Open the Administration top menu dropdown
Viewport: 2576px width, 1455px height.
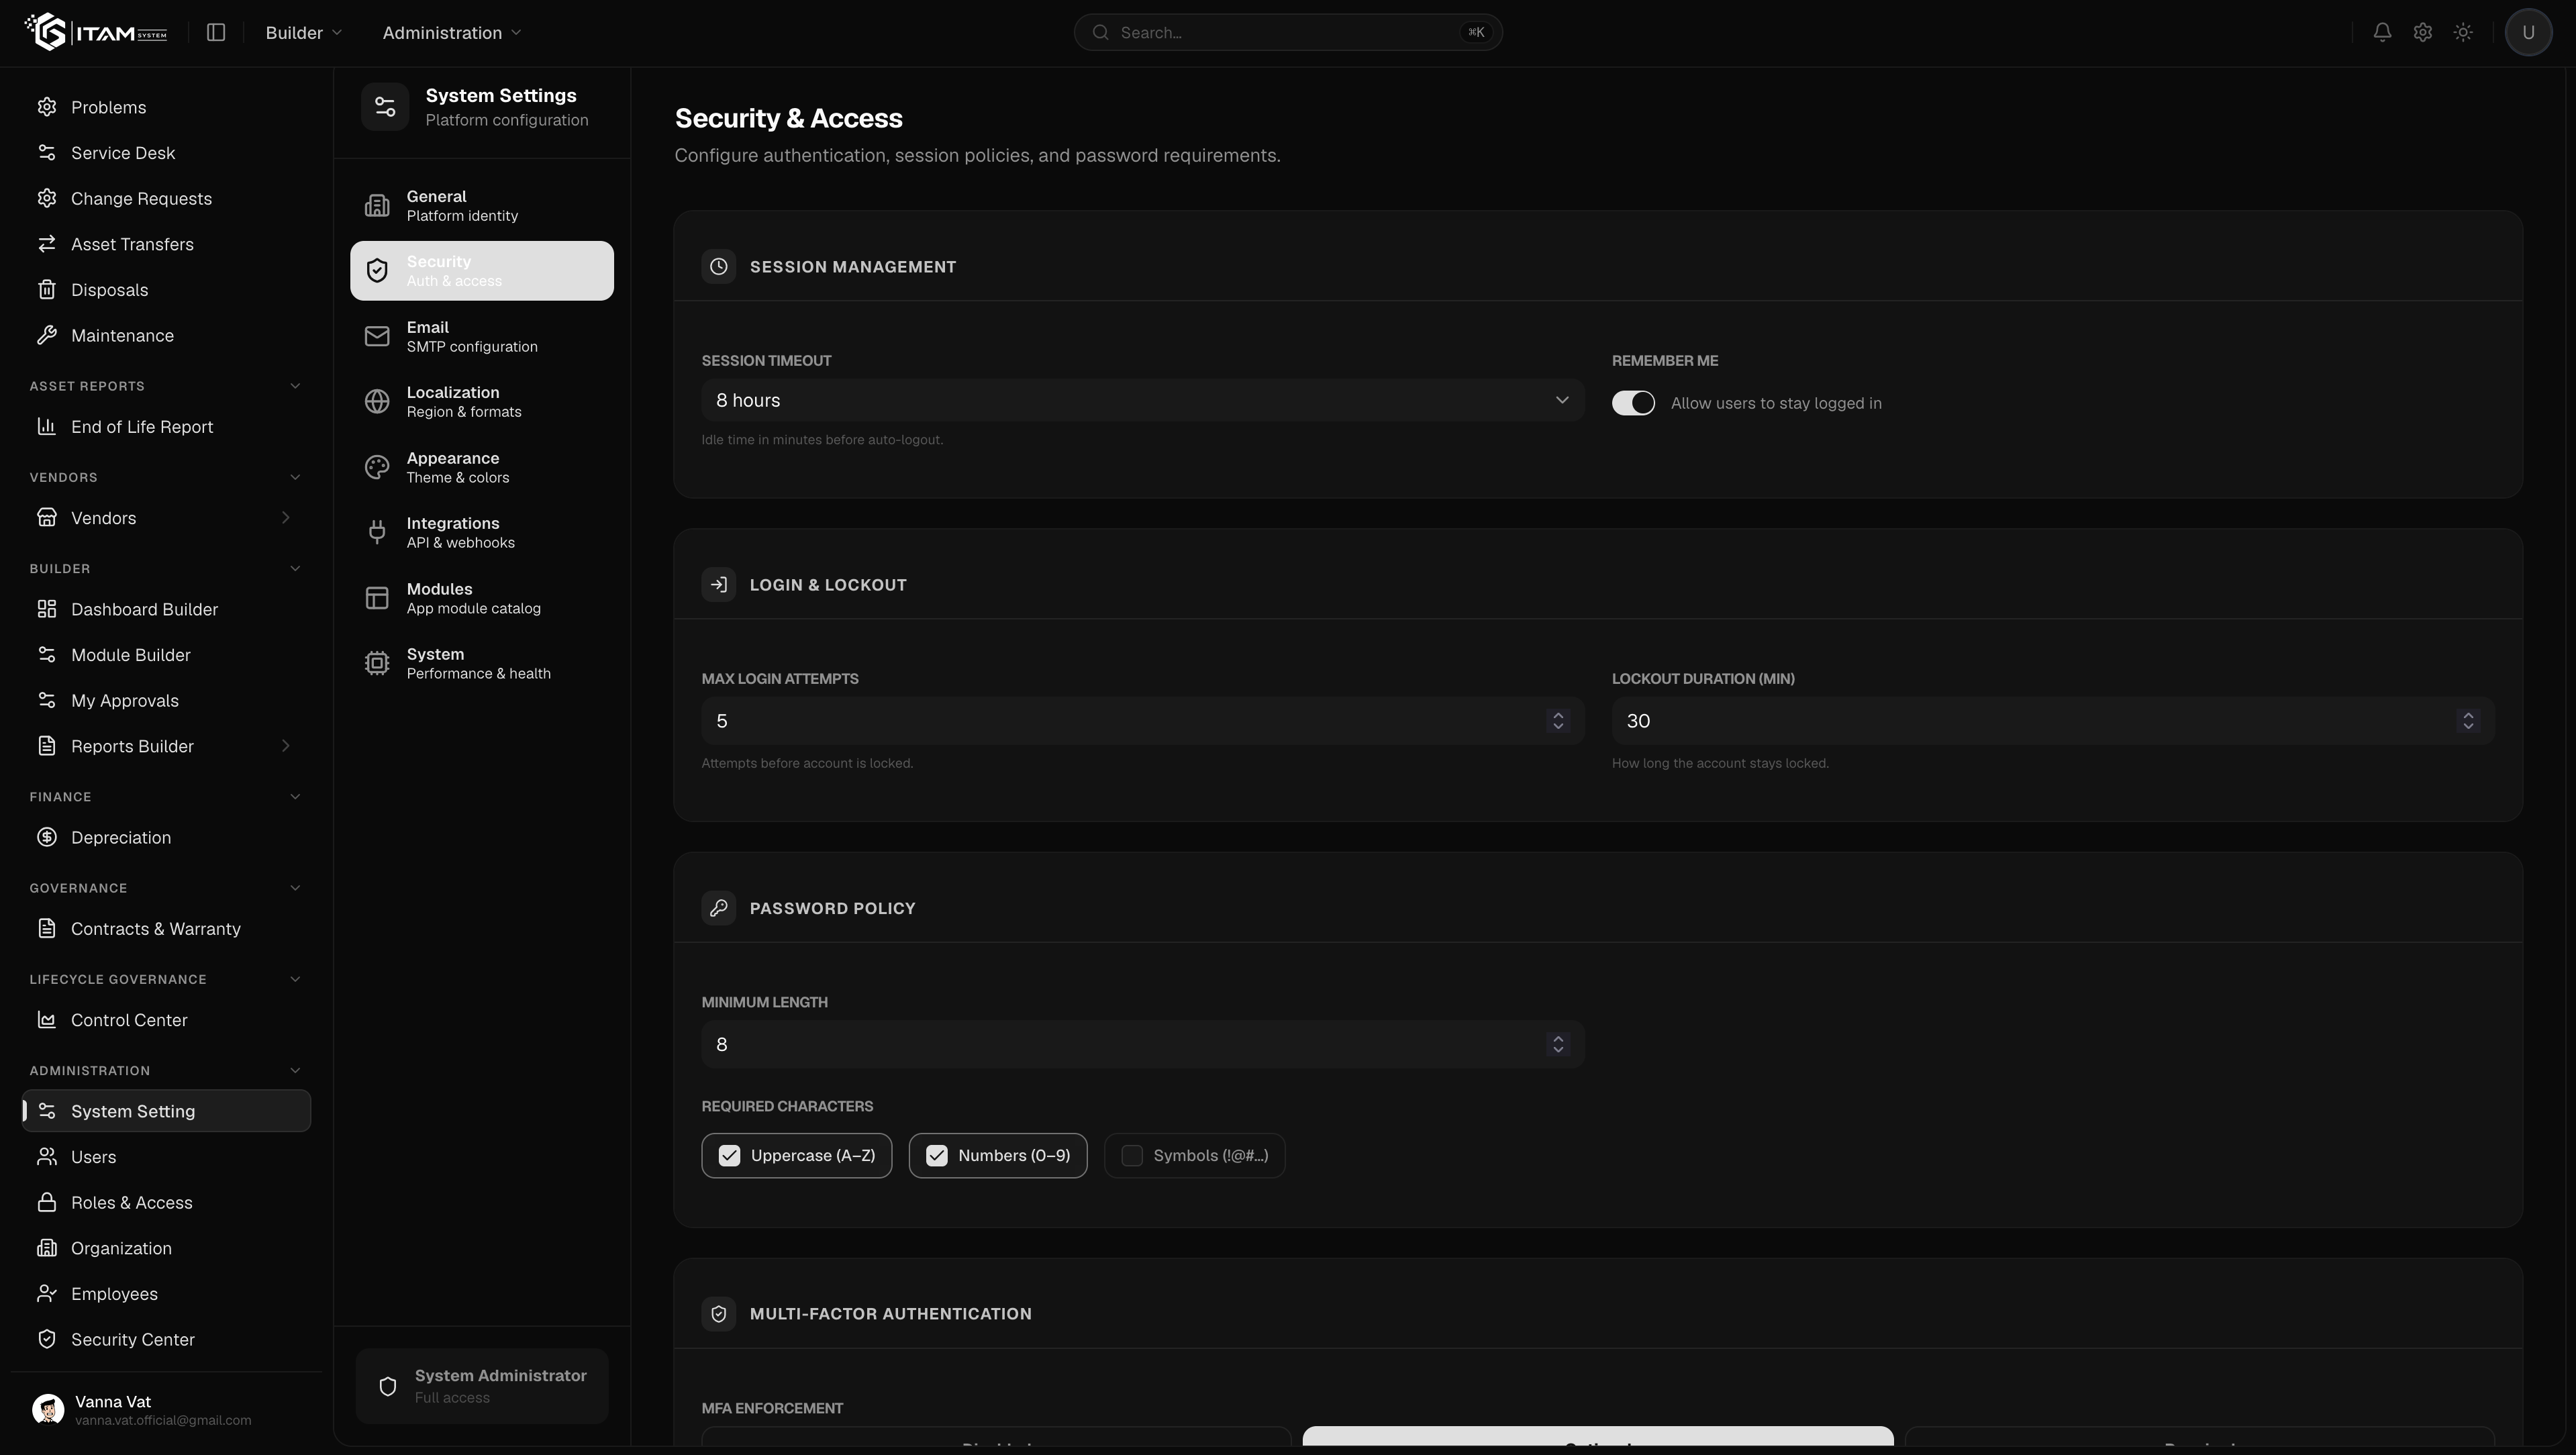pos(451,32)
